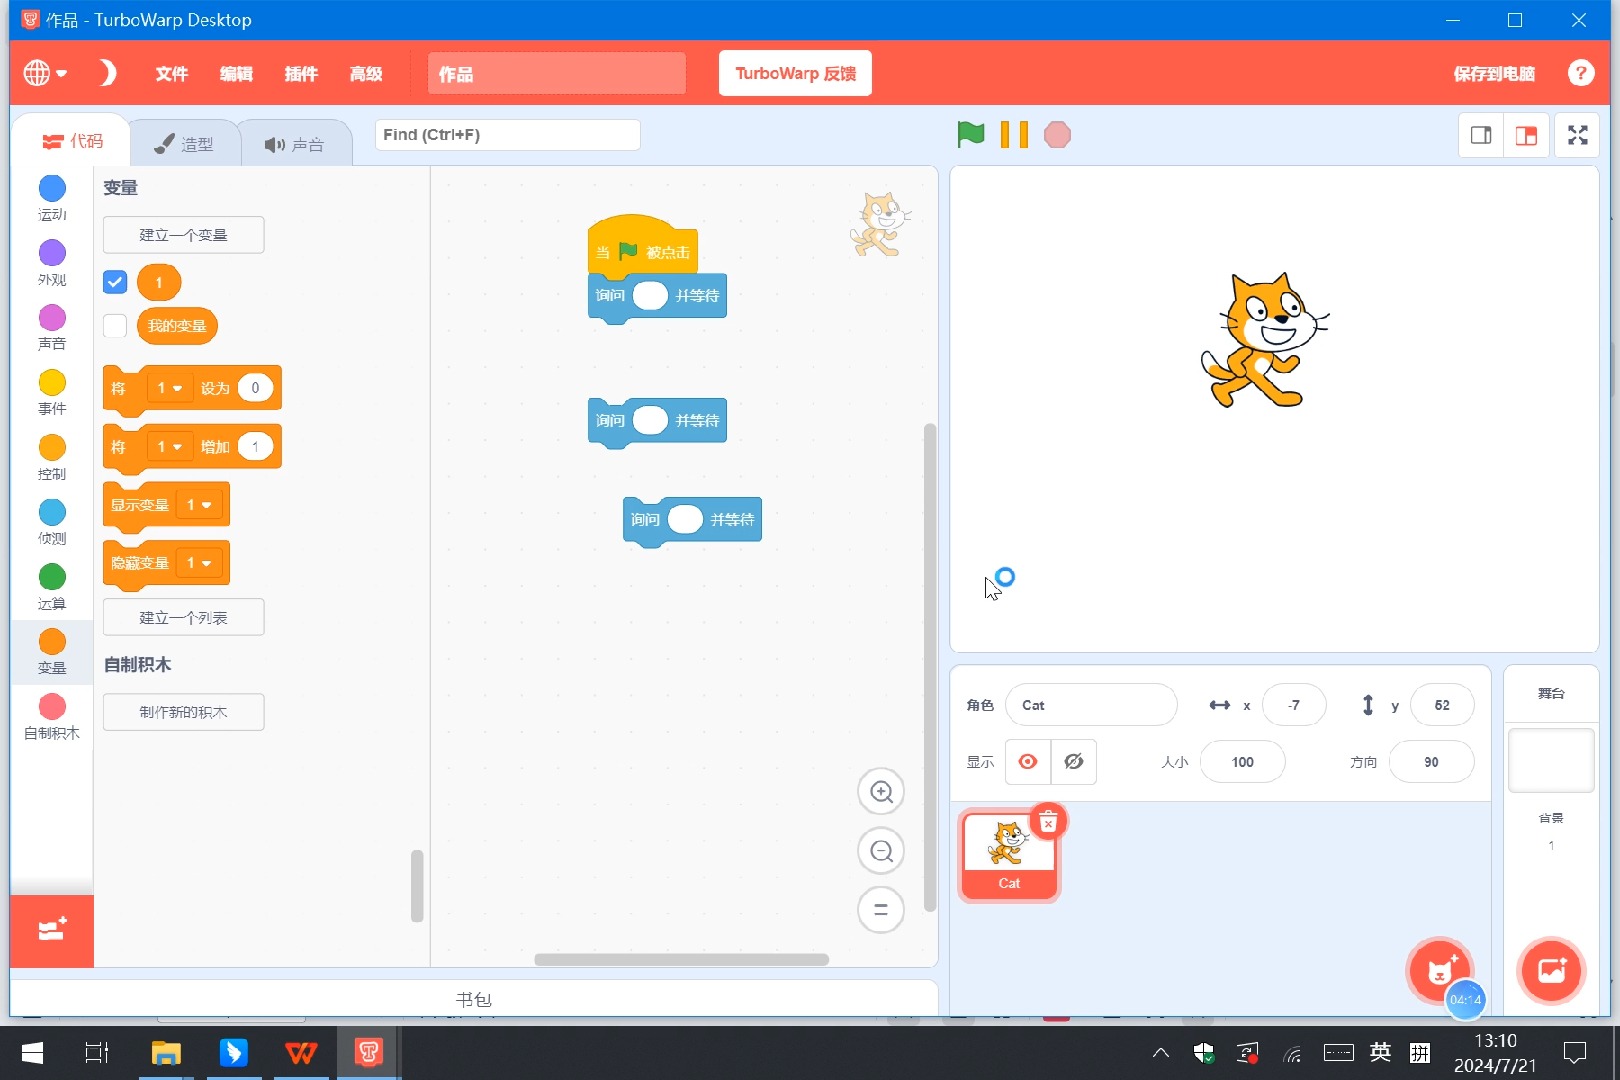This screenshot has height=1080, width=1620.
Task: Click 保存到电脑 to save project
Action: tap(1494, 73)
